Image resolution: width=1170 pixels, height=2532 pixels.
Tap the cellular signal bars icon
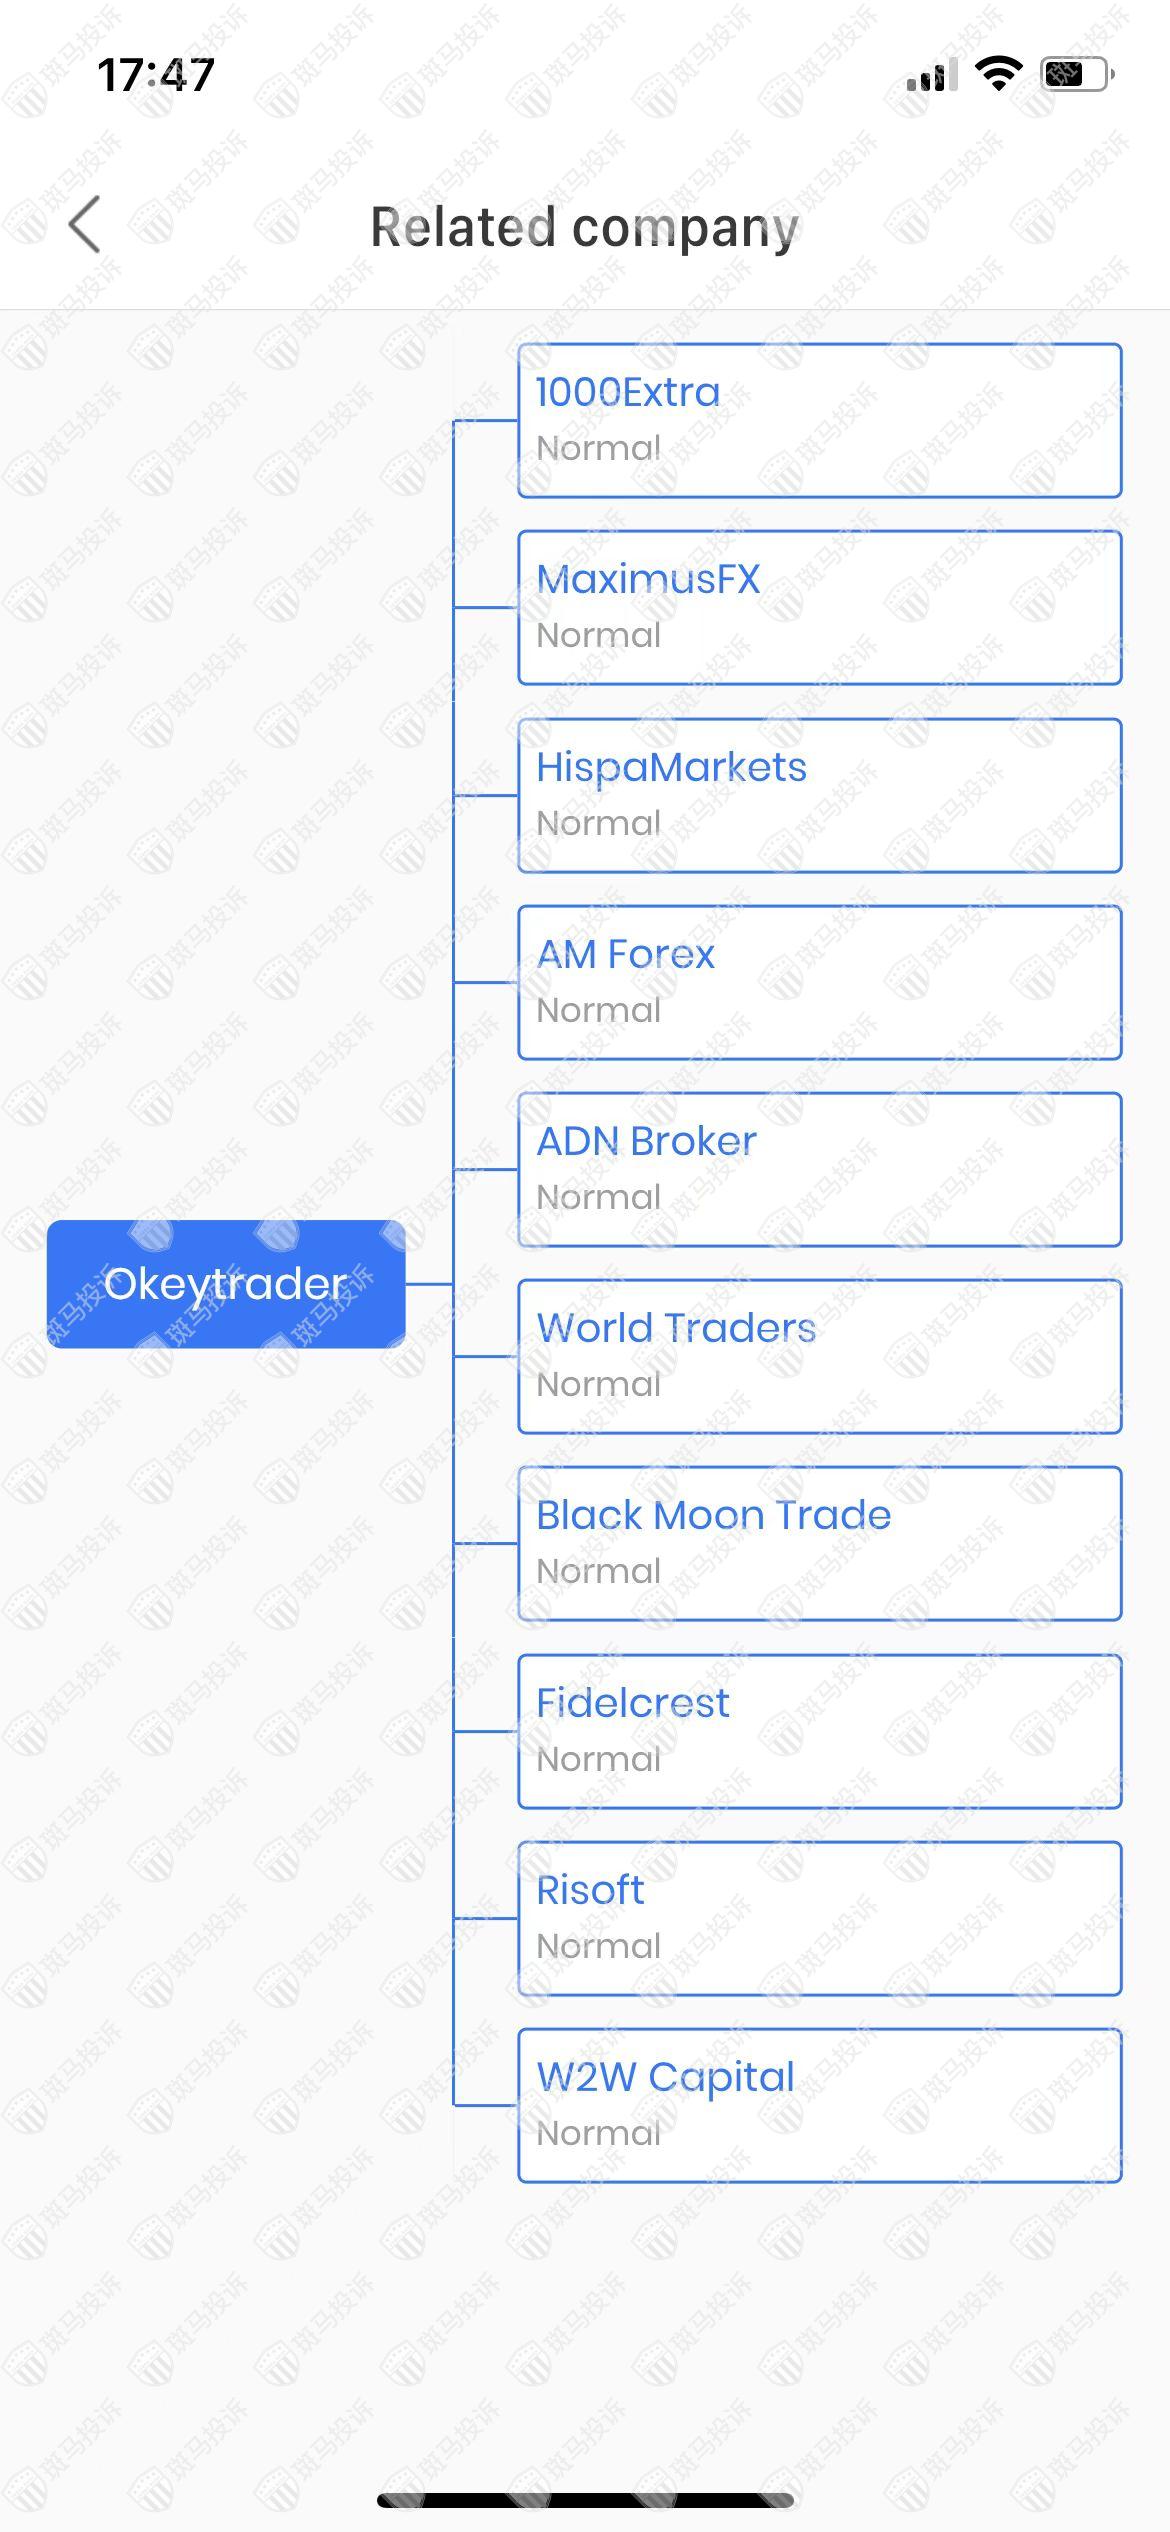(x=931, y=76)
